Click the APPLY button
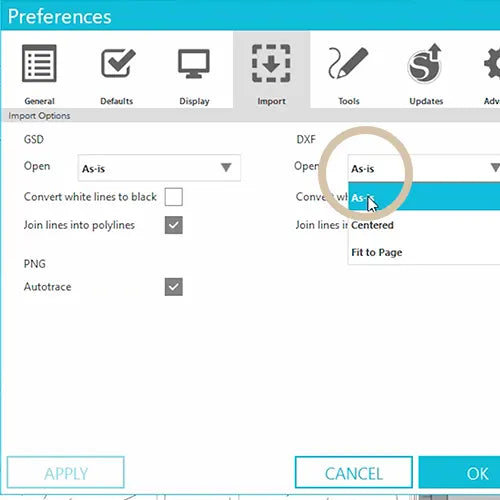 pyautogui.click(x=66, y=473)
